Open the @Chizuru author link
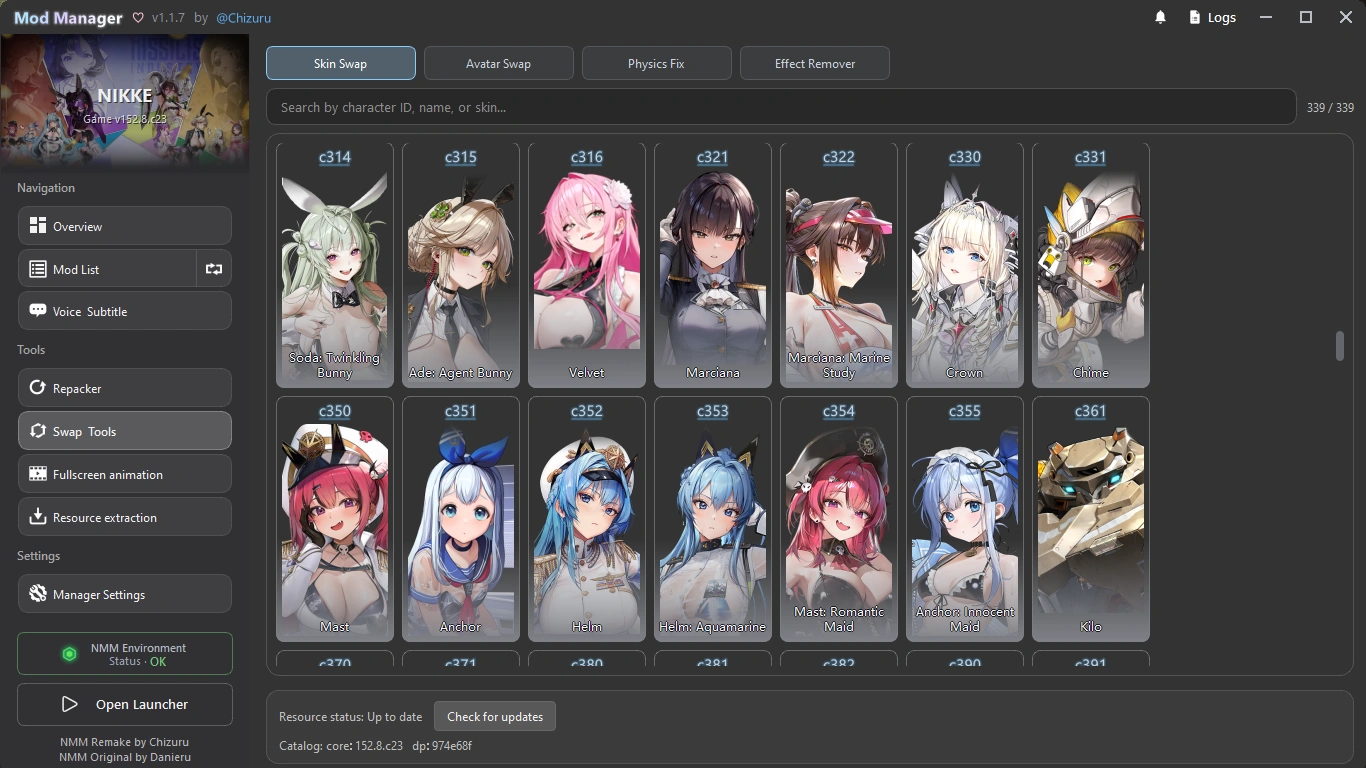The height and width of the screenshot is (768, 1366). click(x=242, y=18)
